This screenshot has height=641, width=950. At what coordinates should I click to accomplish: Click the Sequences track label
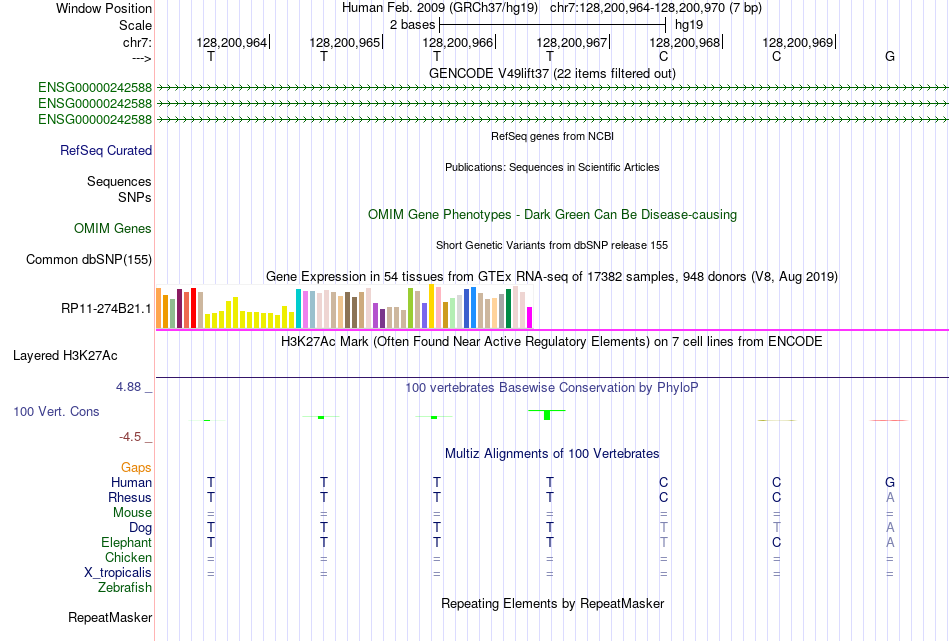click(x=119, y=181)
